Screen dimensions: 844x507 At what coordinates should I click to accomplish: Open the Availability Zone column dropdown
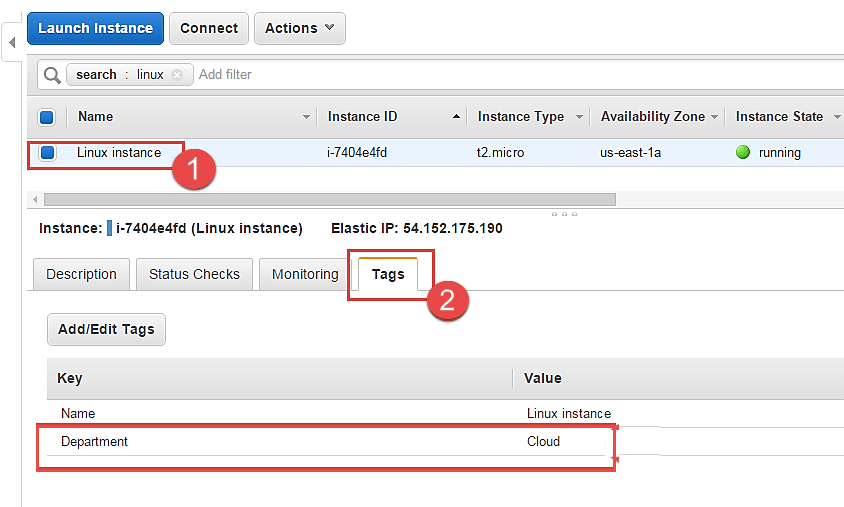(x=714, y=117)
